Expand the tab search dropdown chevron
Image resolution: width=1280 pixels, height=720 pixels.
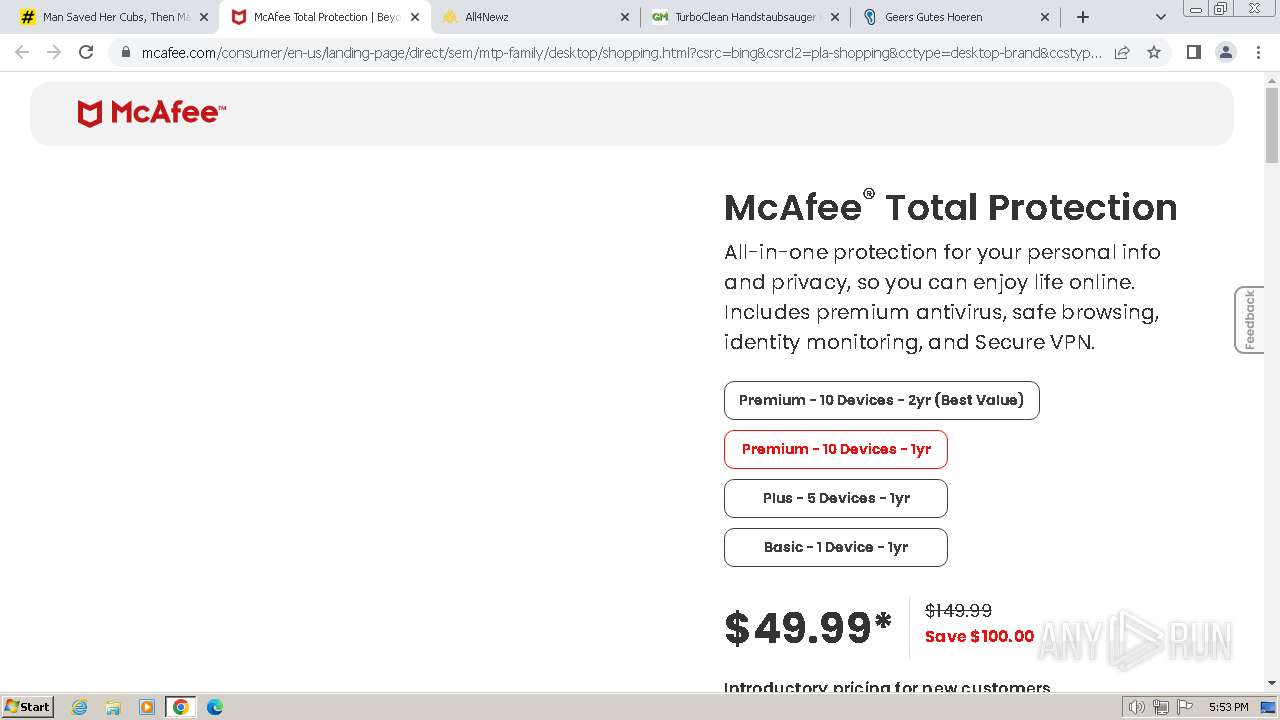[x=1160, y=17]
